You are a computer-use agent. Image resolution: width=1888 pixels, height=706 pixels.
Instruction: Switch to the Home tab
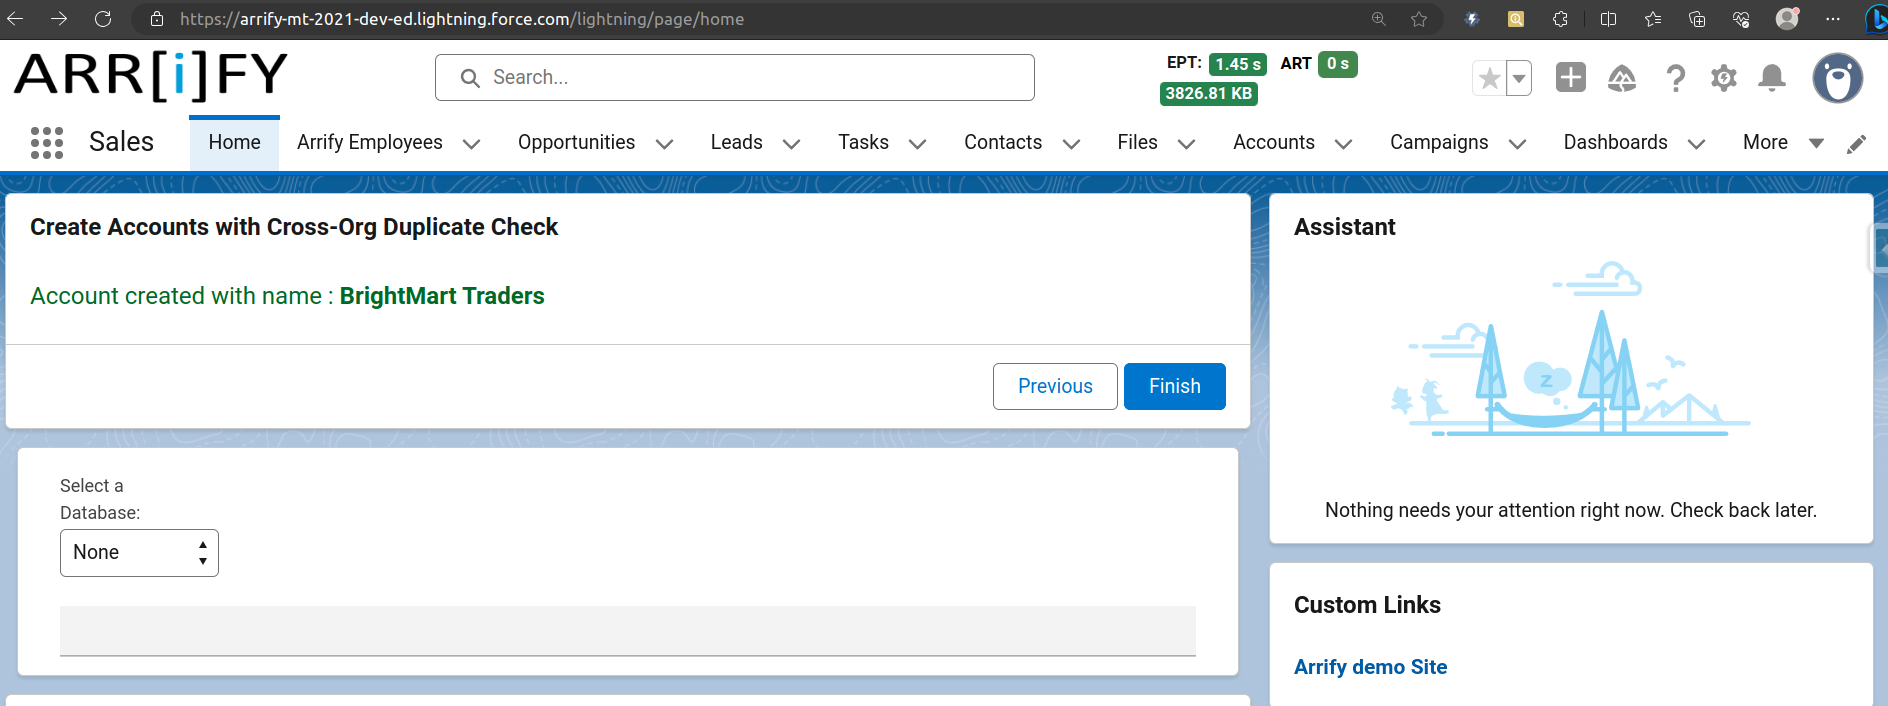[234, 143]
